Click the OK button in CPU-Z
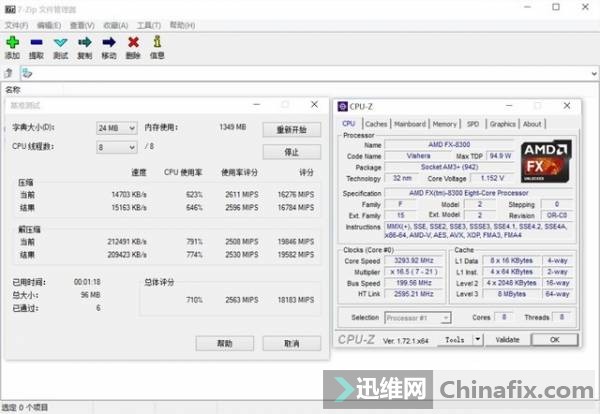Viewport: 600px width, 414px height. tap(554, 339)
